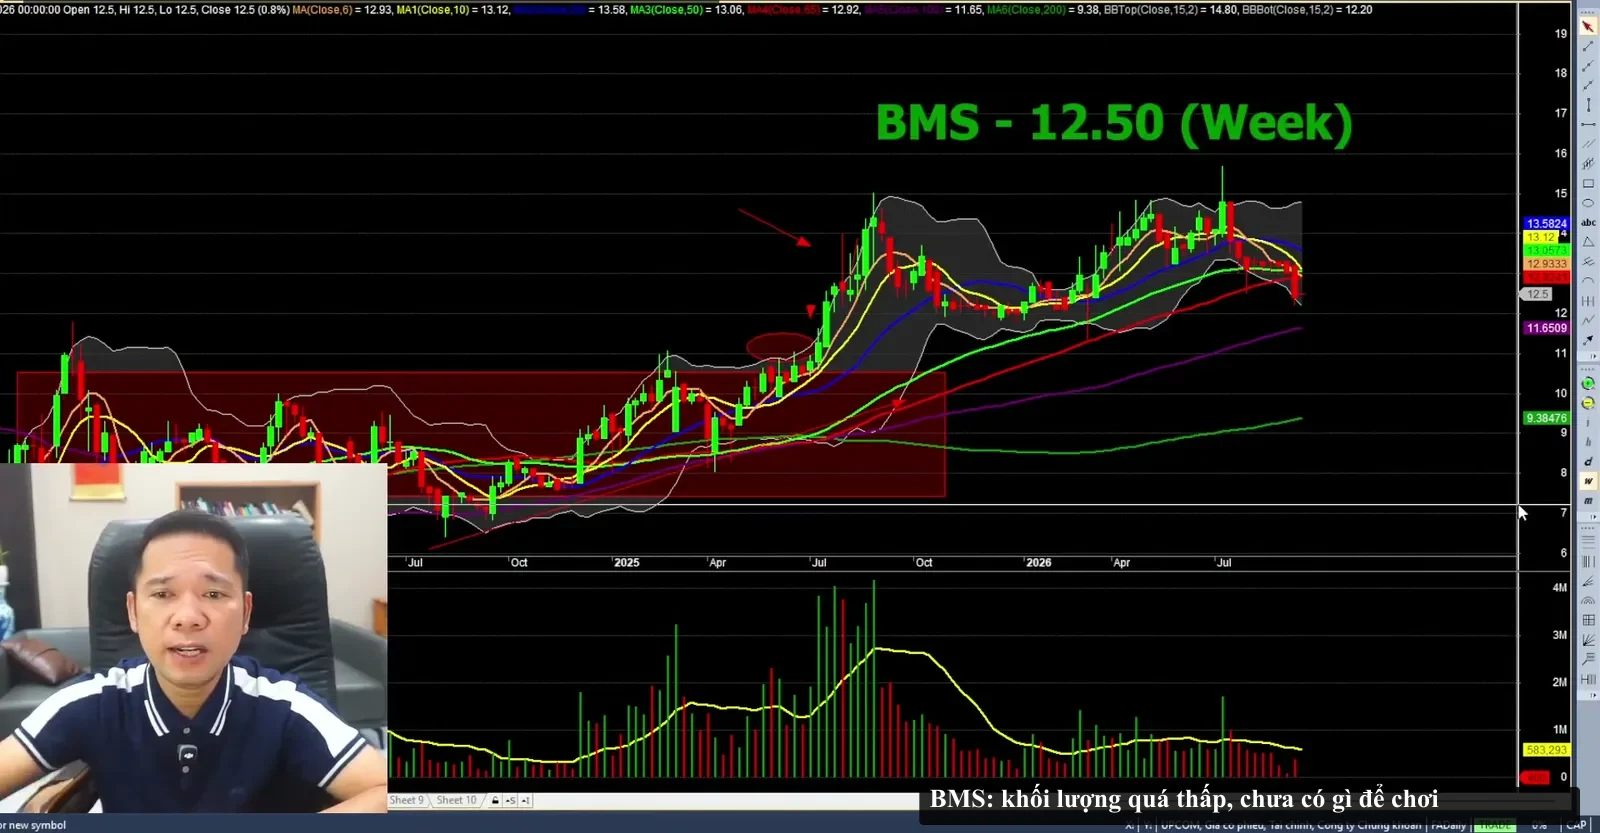The width and height of the screenshot is (1600, 833).
Task: Choose the rectangle drawing tool
Action: click(1588, 183)
